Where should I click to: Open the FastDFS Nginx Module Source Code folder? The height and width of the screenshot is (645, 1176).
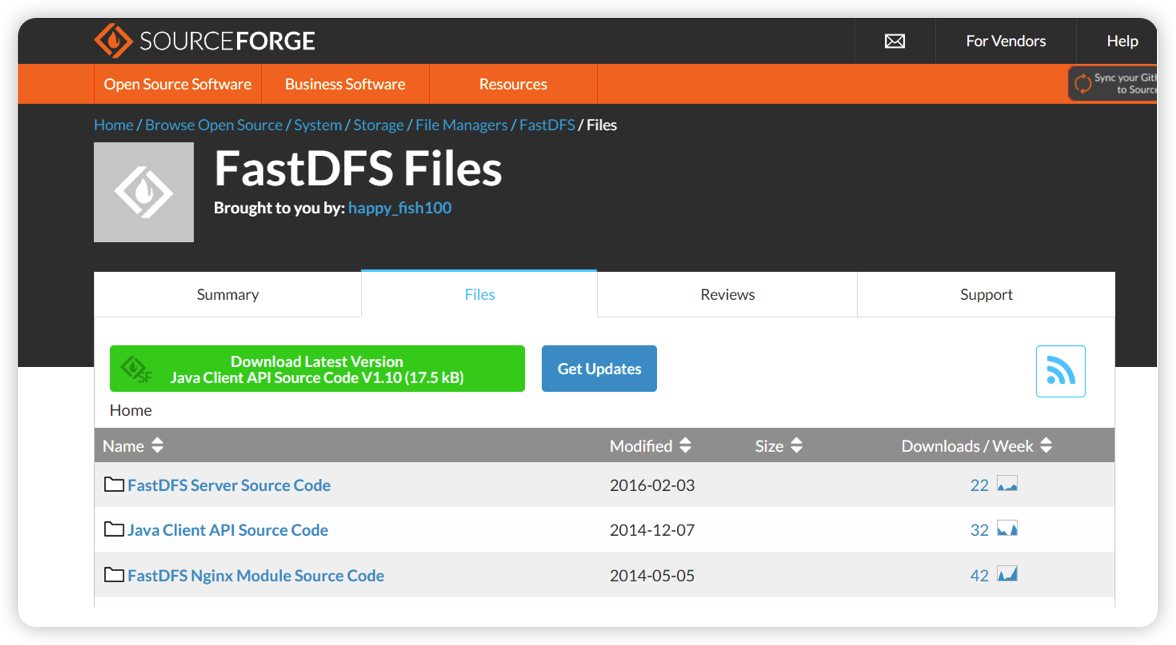(256, 575)
